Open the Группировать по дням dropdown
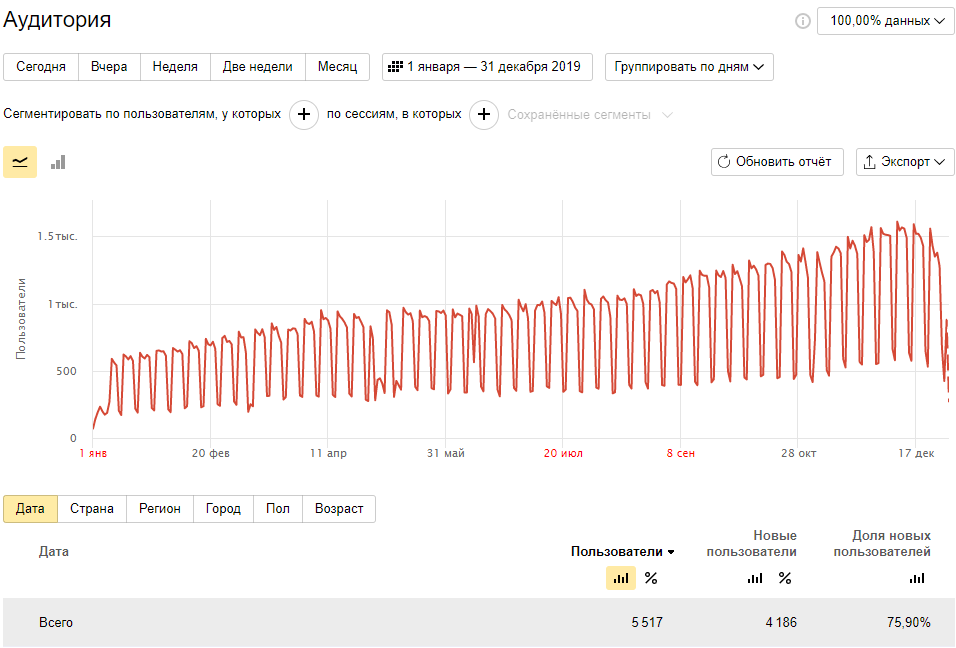Screen dimensions: 956x648 (x=689, y=67)
